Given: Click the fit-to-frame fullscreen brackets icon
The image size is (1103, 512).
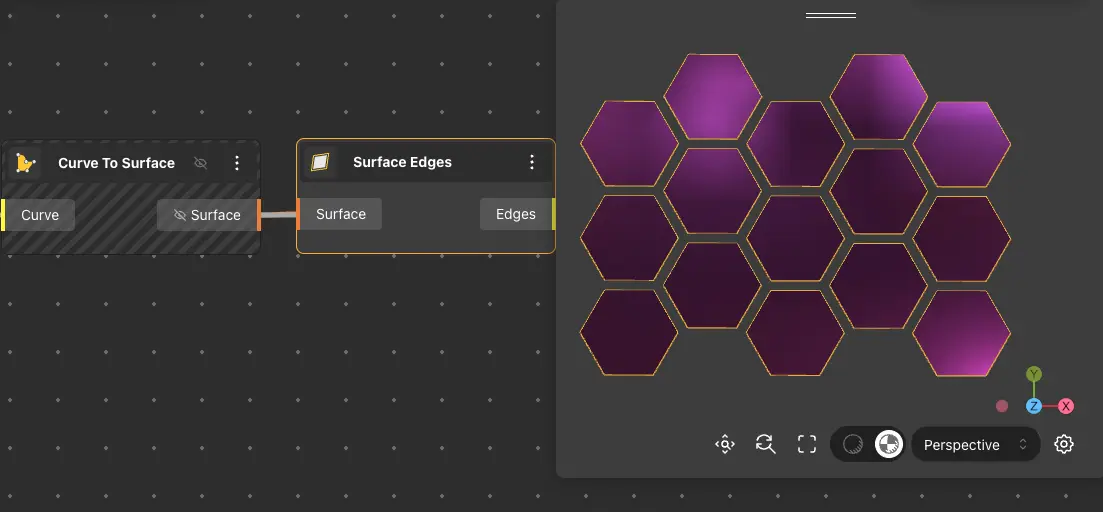Looking at the screenshot, I should [x=807, y=444].
